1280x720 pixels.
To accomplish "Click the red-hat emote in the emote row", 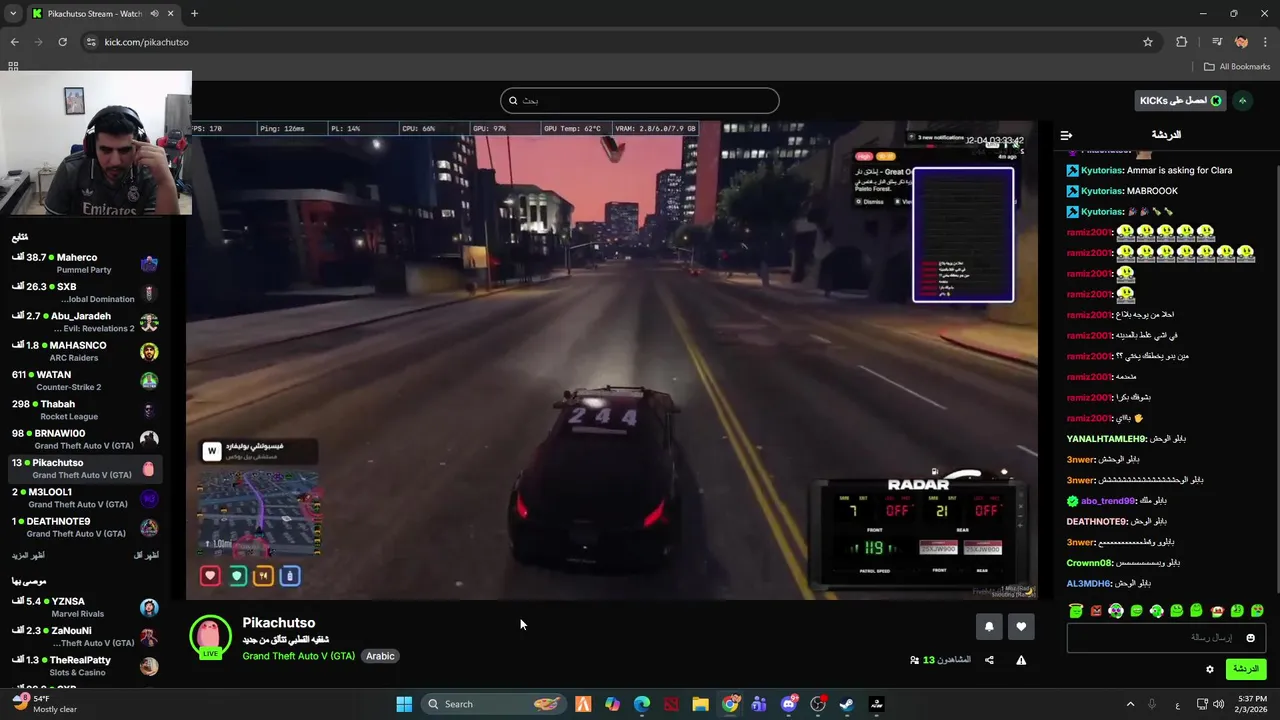I will 1217,611.
